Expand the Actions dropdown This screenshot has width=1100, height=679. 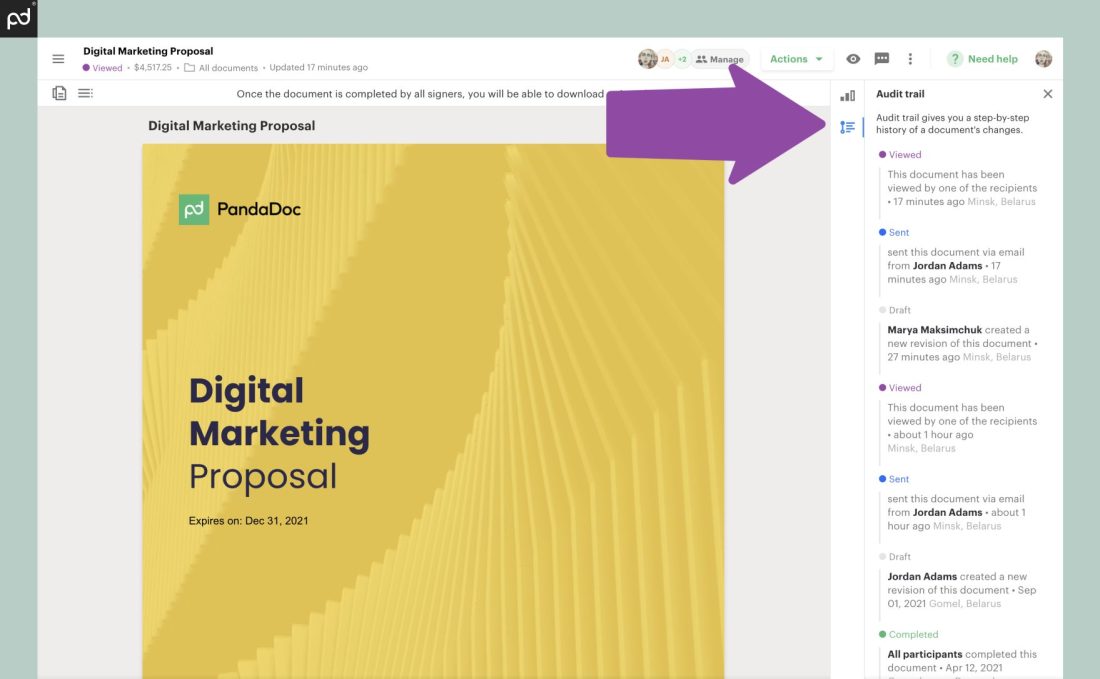click(796, 59)
